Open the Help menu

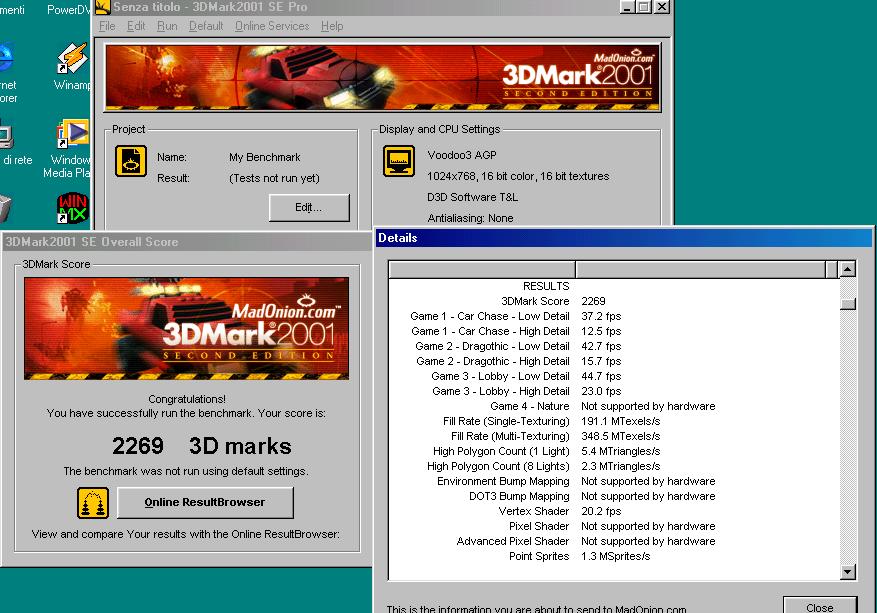pos(332,26)
